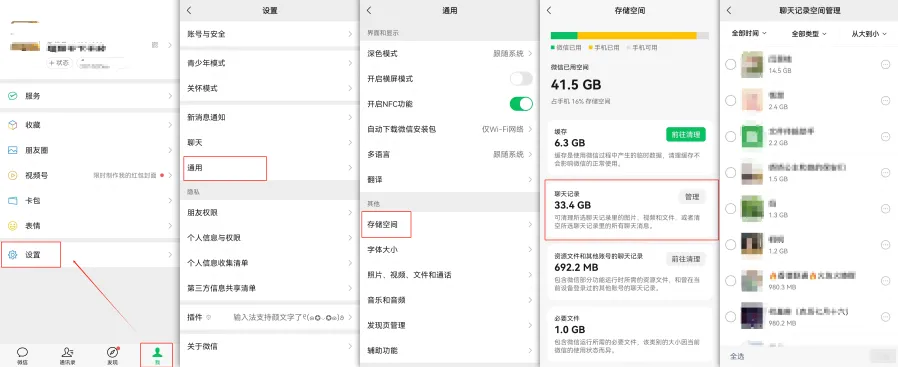Tap 管理 in the 聊天记录 card
898x367 pixels.
tap(692, 196)
